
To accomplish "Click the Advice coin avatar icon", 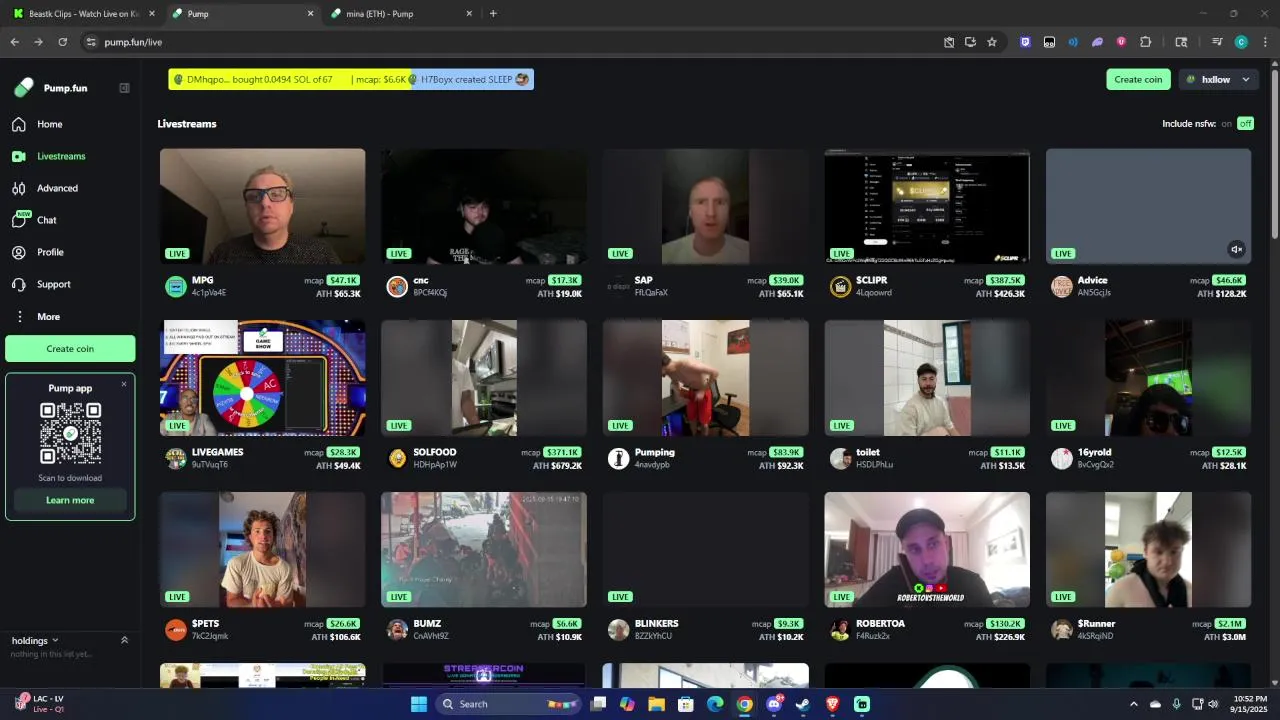I will point(1062,287).
